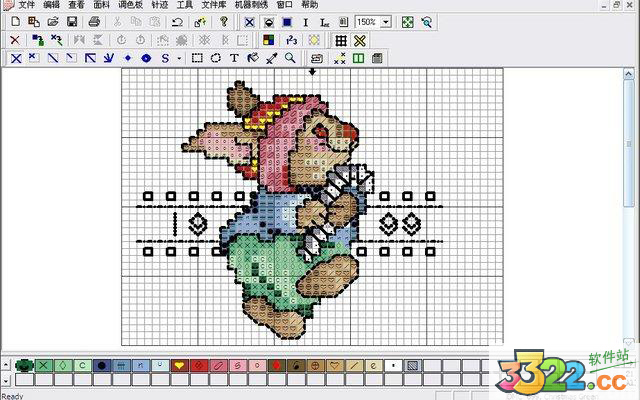Click the color replace icon with green bucket
The image size is (640, 400).
38,40
